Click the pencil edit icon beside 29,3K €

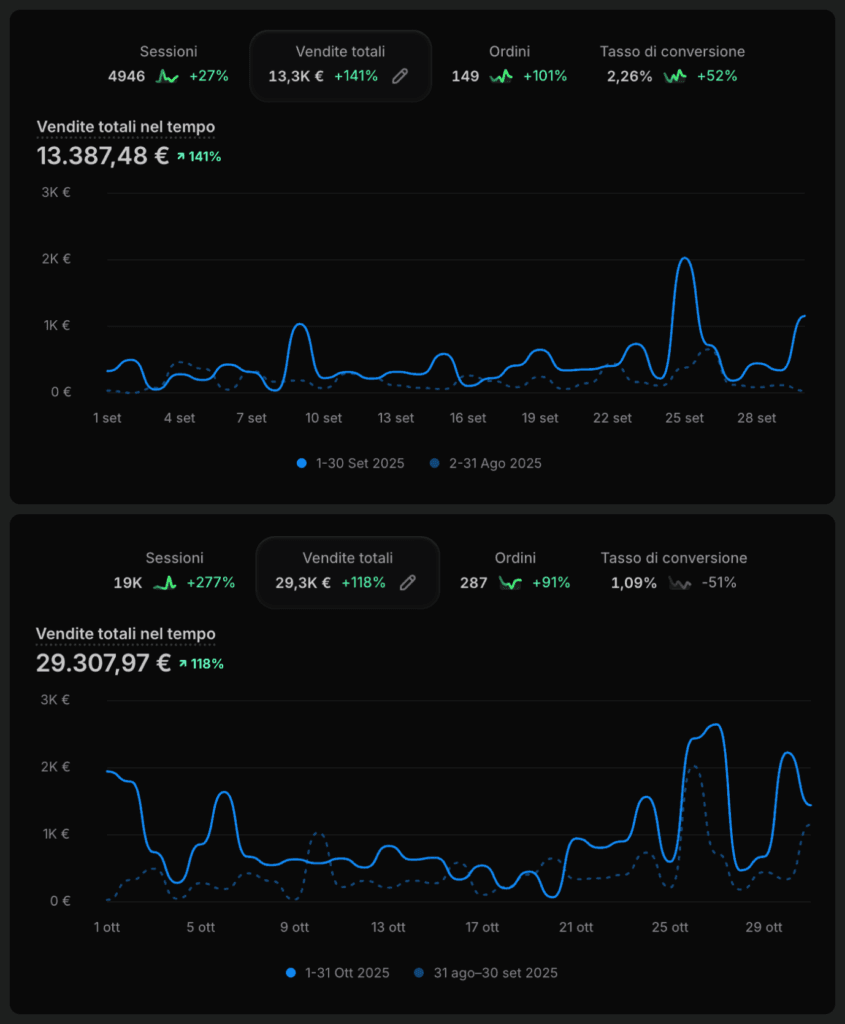pyautogui.click(x=407, y=583)
